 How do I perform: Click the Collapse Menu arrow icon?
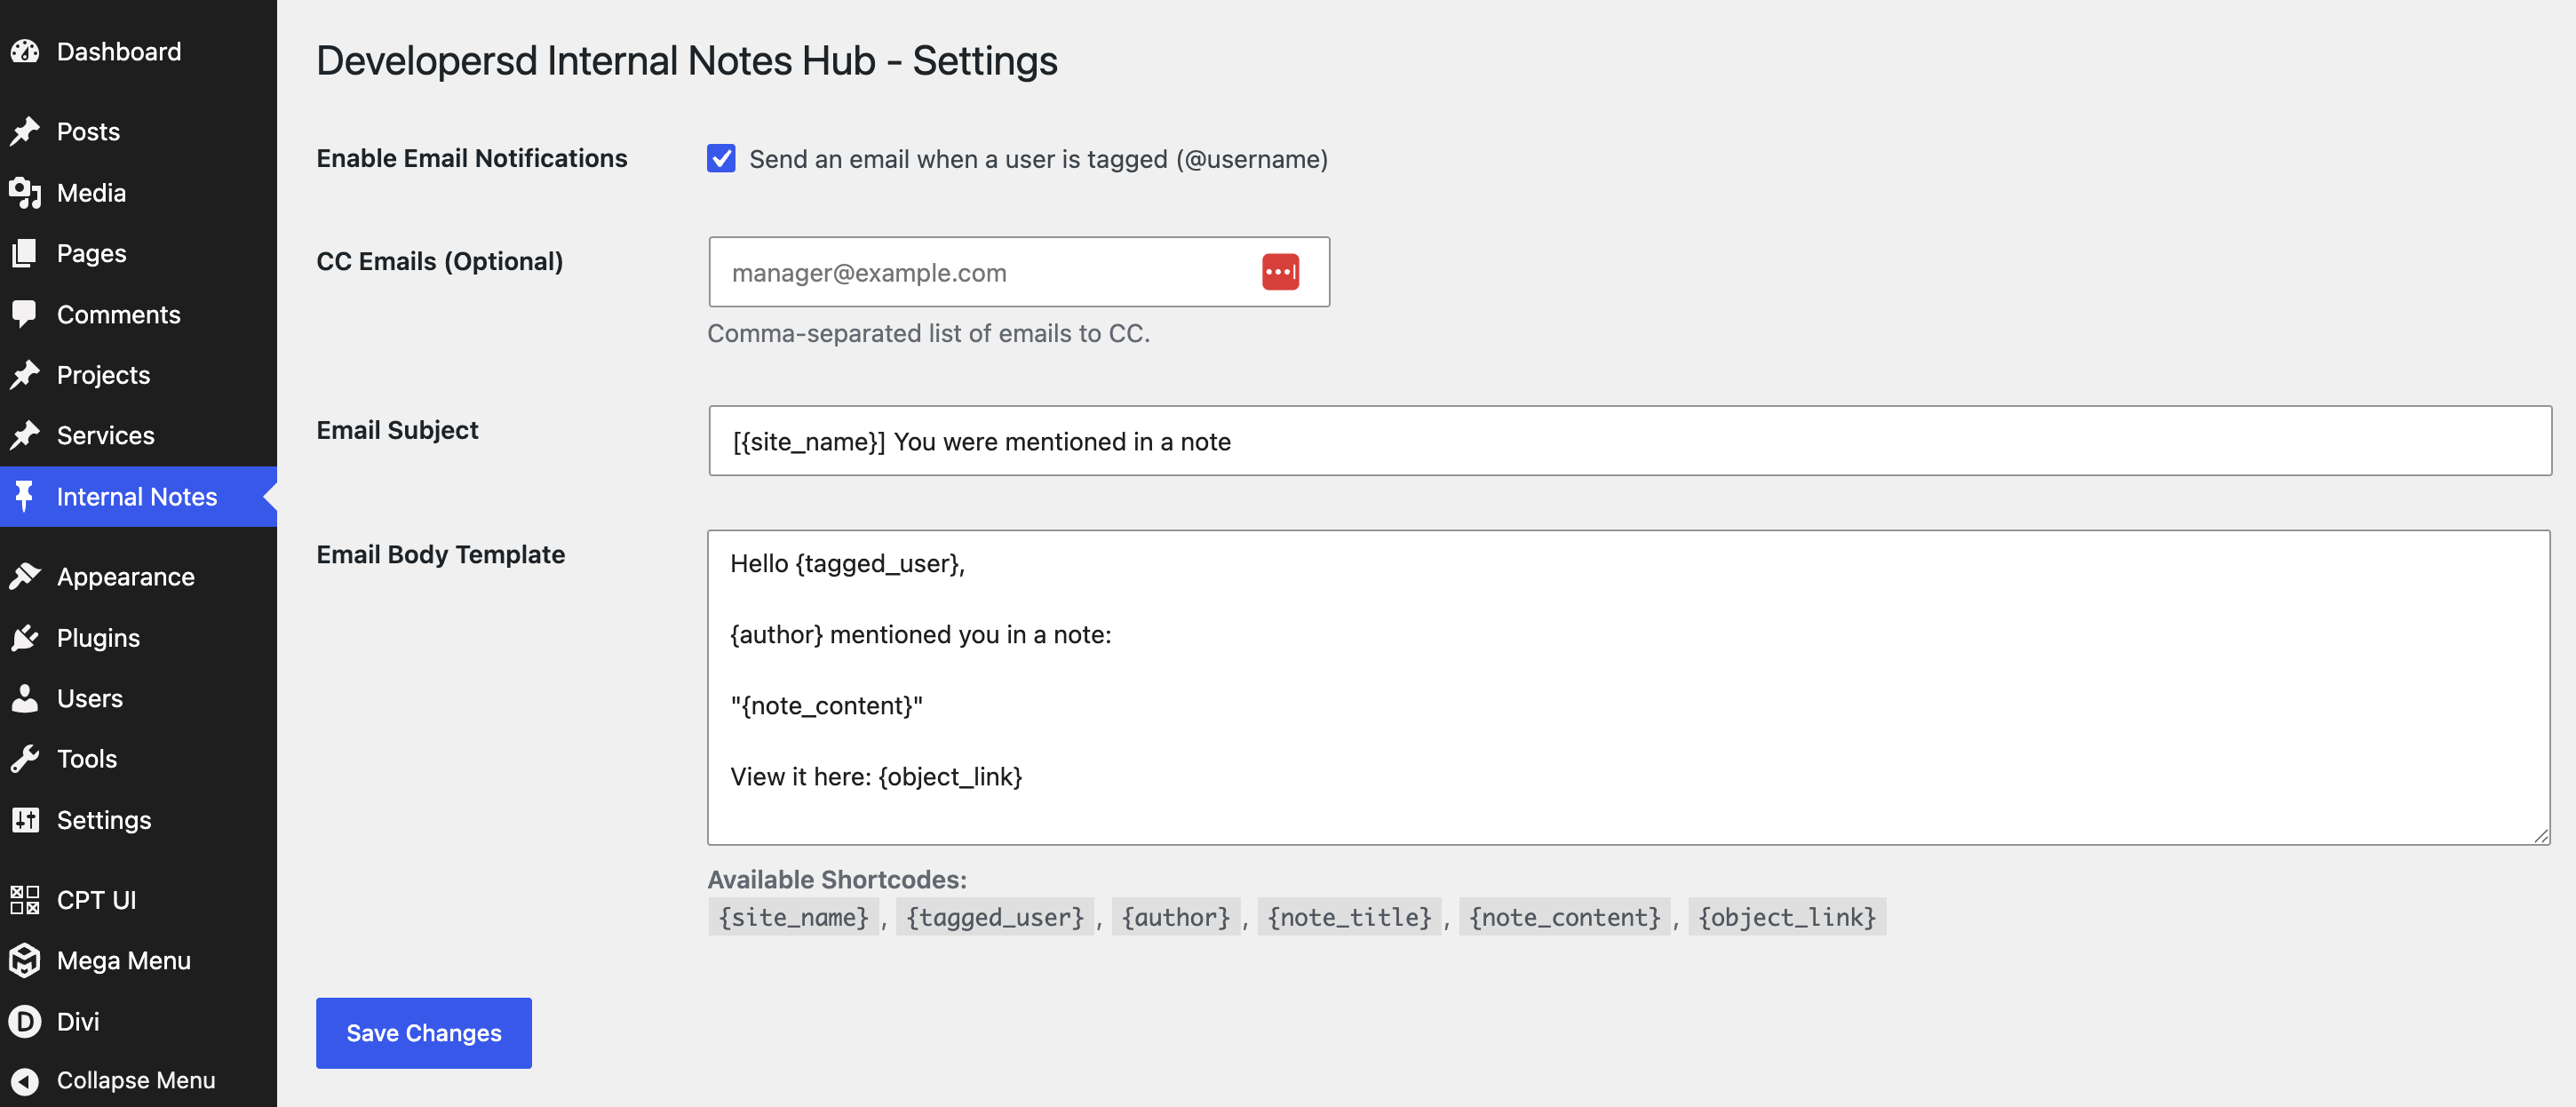point(25,1081)
